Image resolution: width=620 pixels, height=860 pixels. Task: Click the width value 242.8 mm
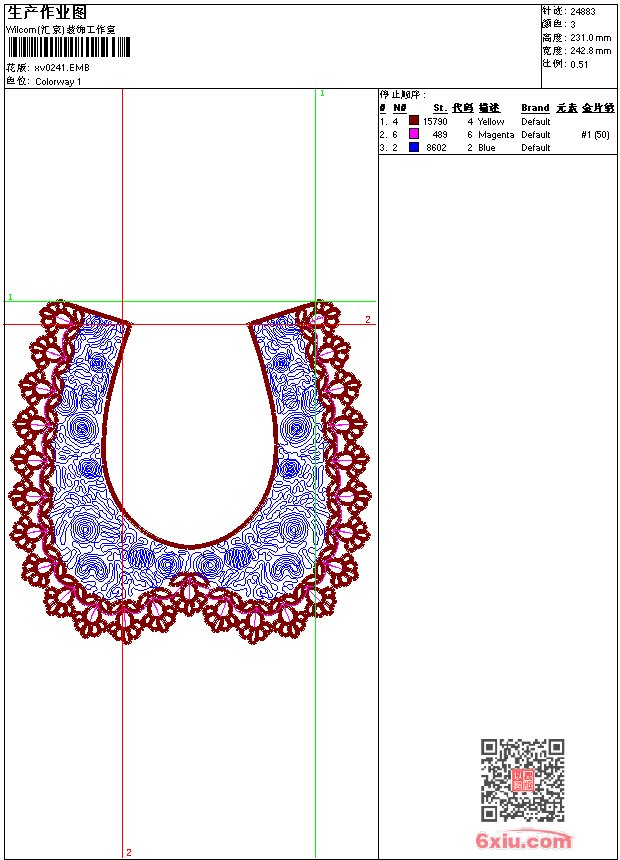click(x=590, y=51)
